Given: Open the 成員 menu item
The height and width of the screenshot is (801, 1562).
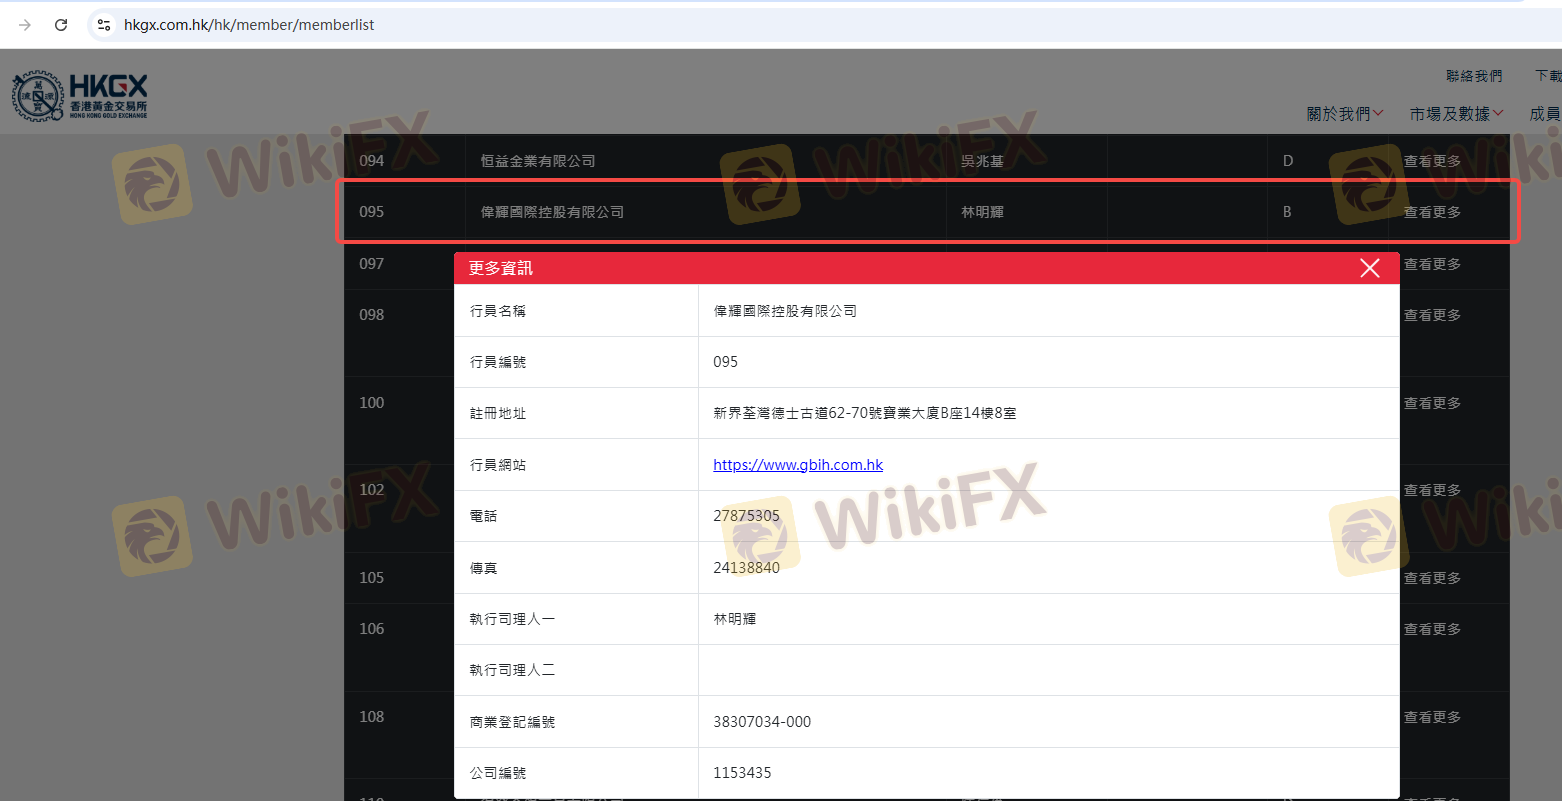Looking at the screenshot, I should pos(1544,114).
